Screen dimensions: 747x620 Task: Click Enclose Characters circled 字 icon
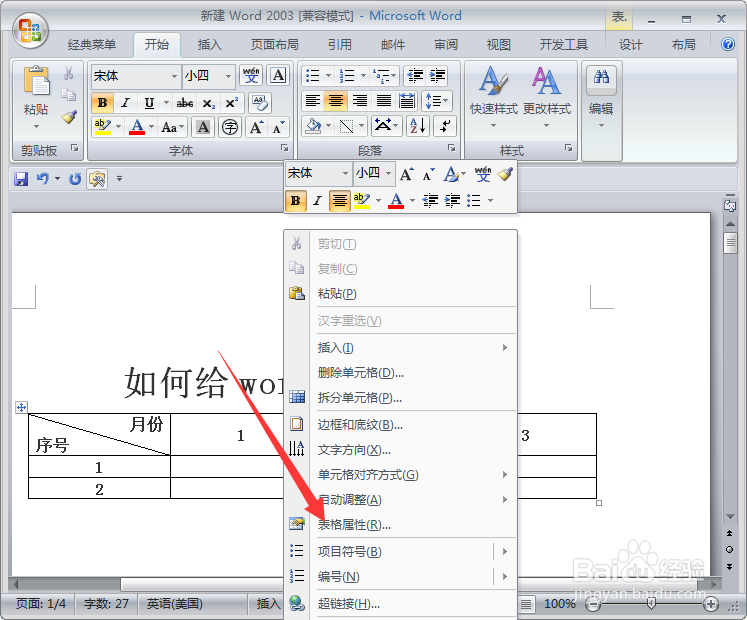pyautogui.click(x=230, y=127)
